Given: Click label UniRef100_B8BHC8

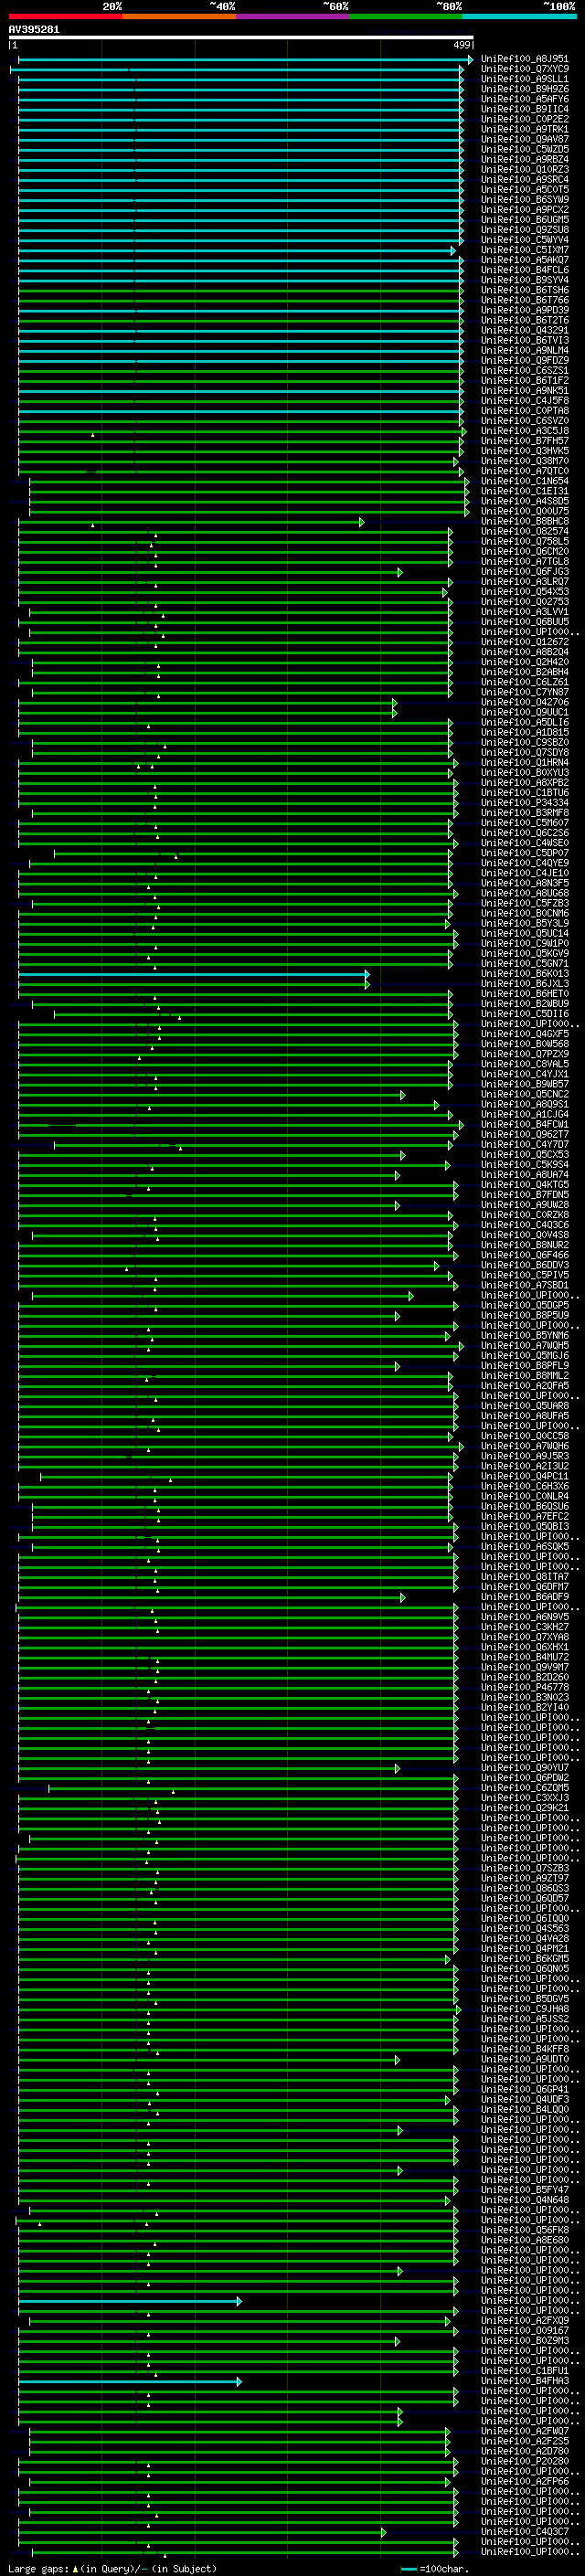Looking at the screenshot, I should (x=525, y=522).
